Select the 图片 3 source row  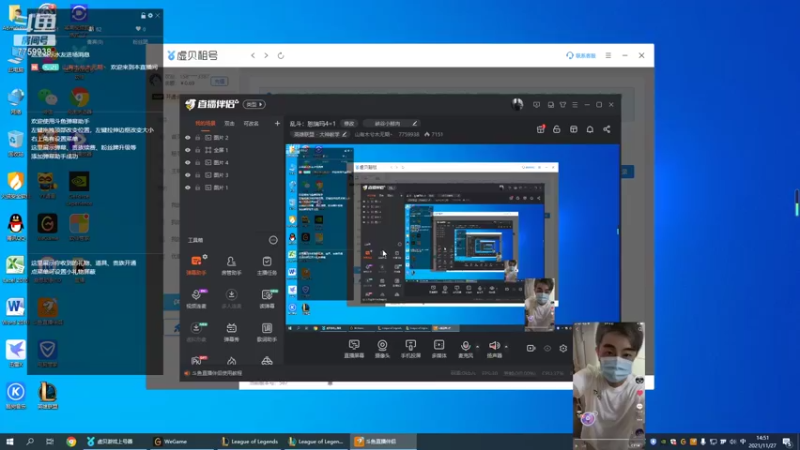pyautogui.click(x=232, y=175)
